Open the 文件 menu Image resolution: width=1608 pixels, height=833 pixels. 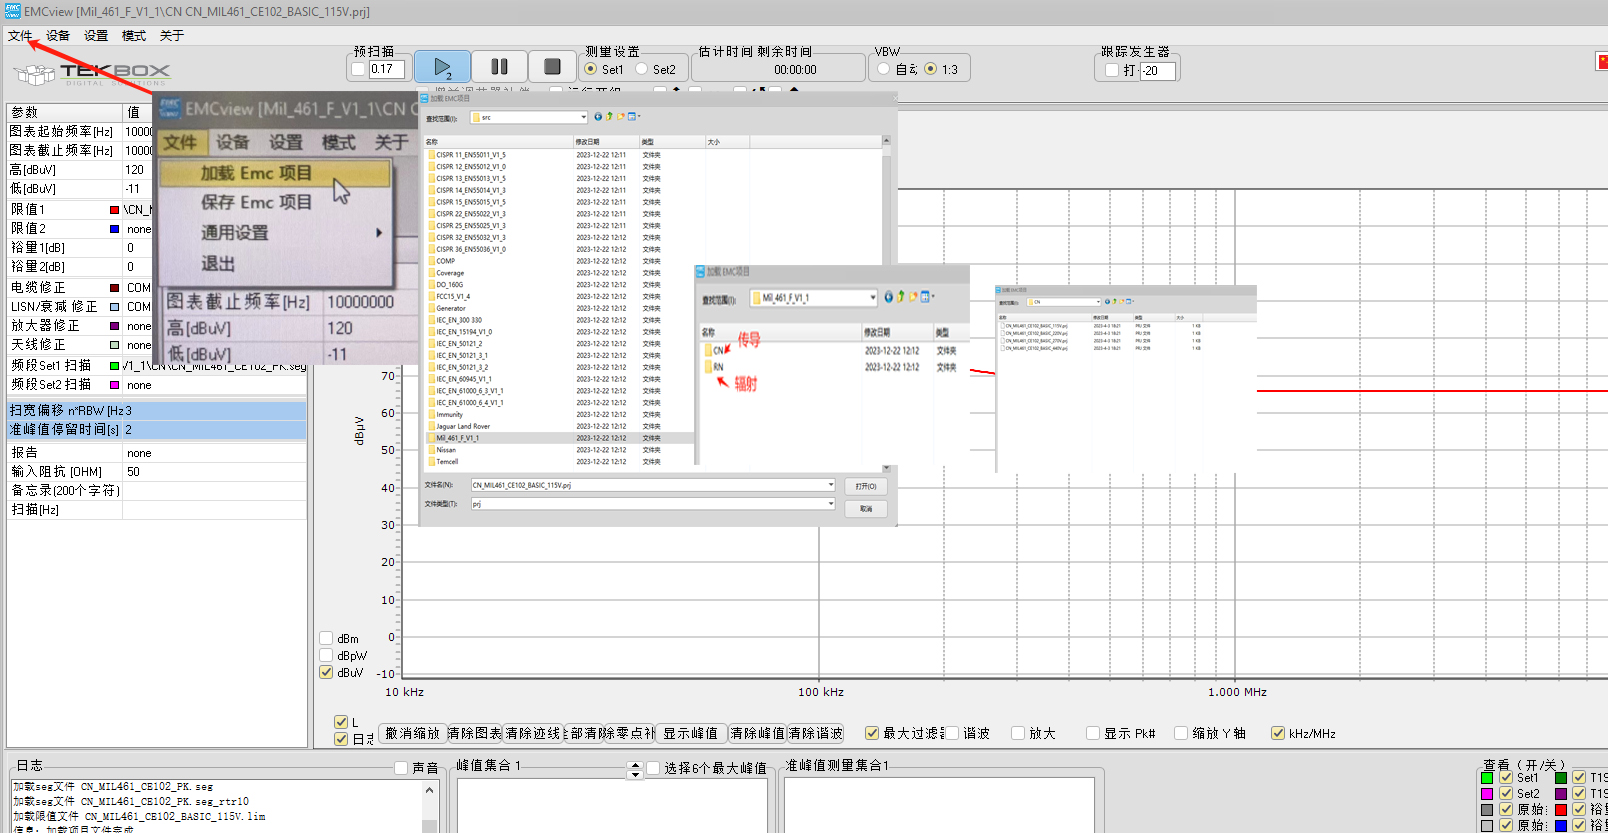pos(20,35)
